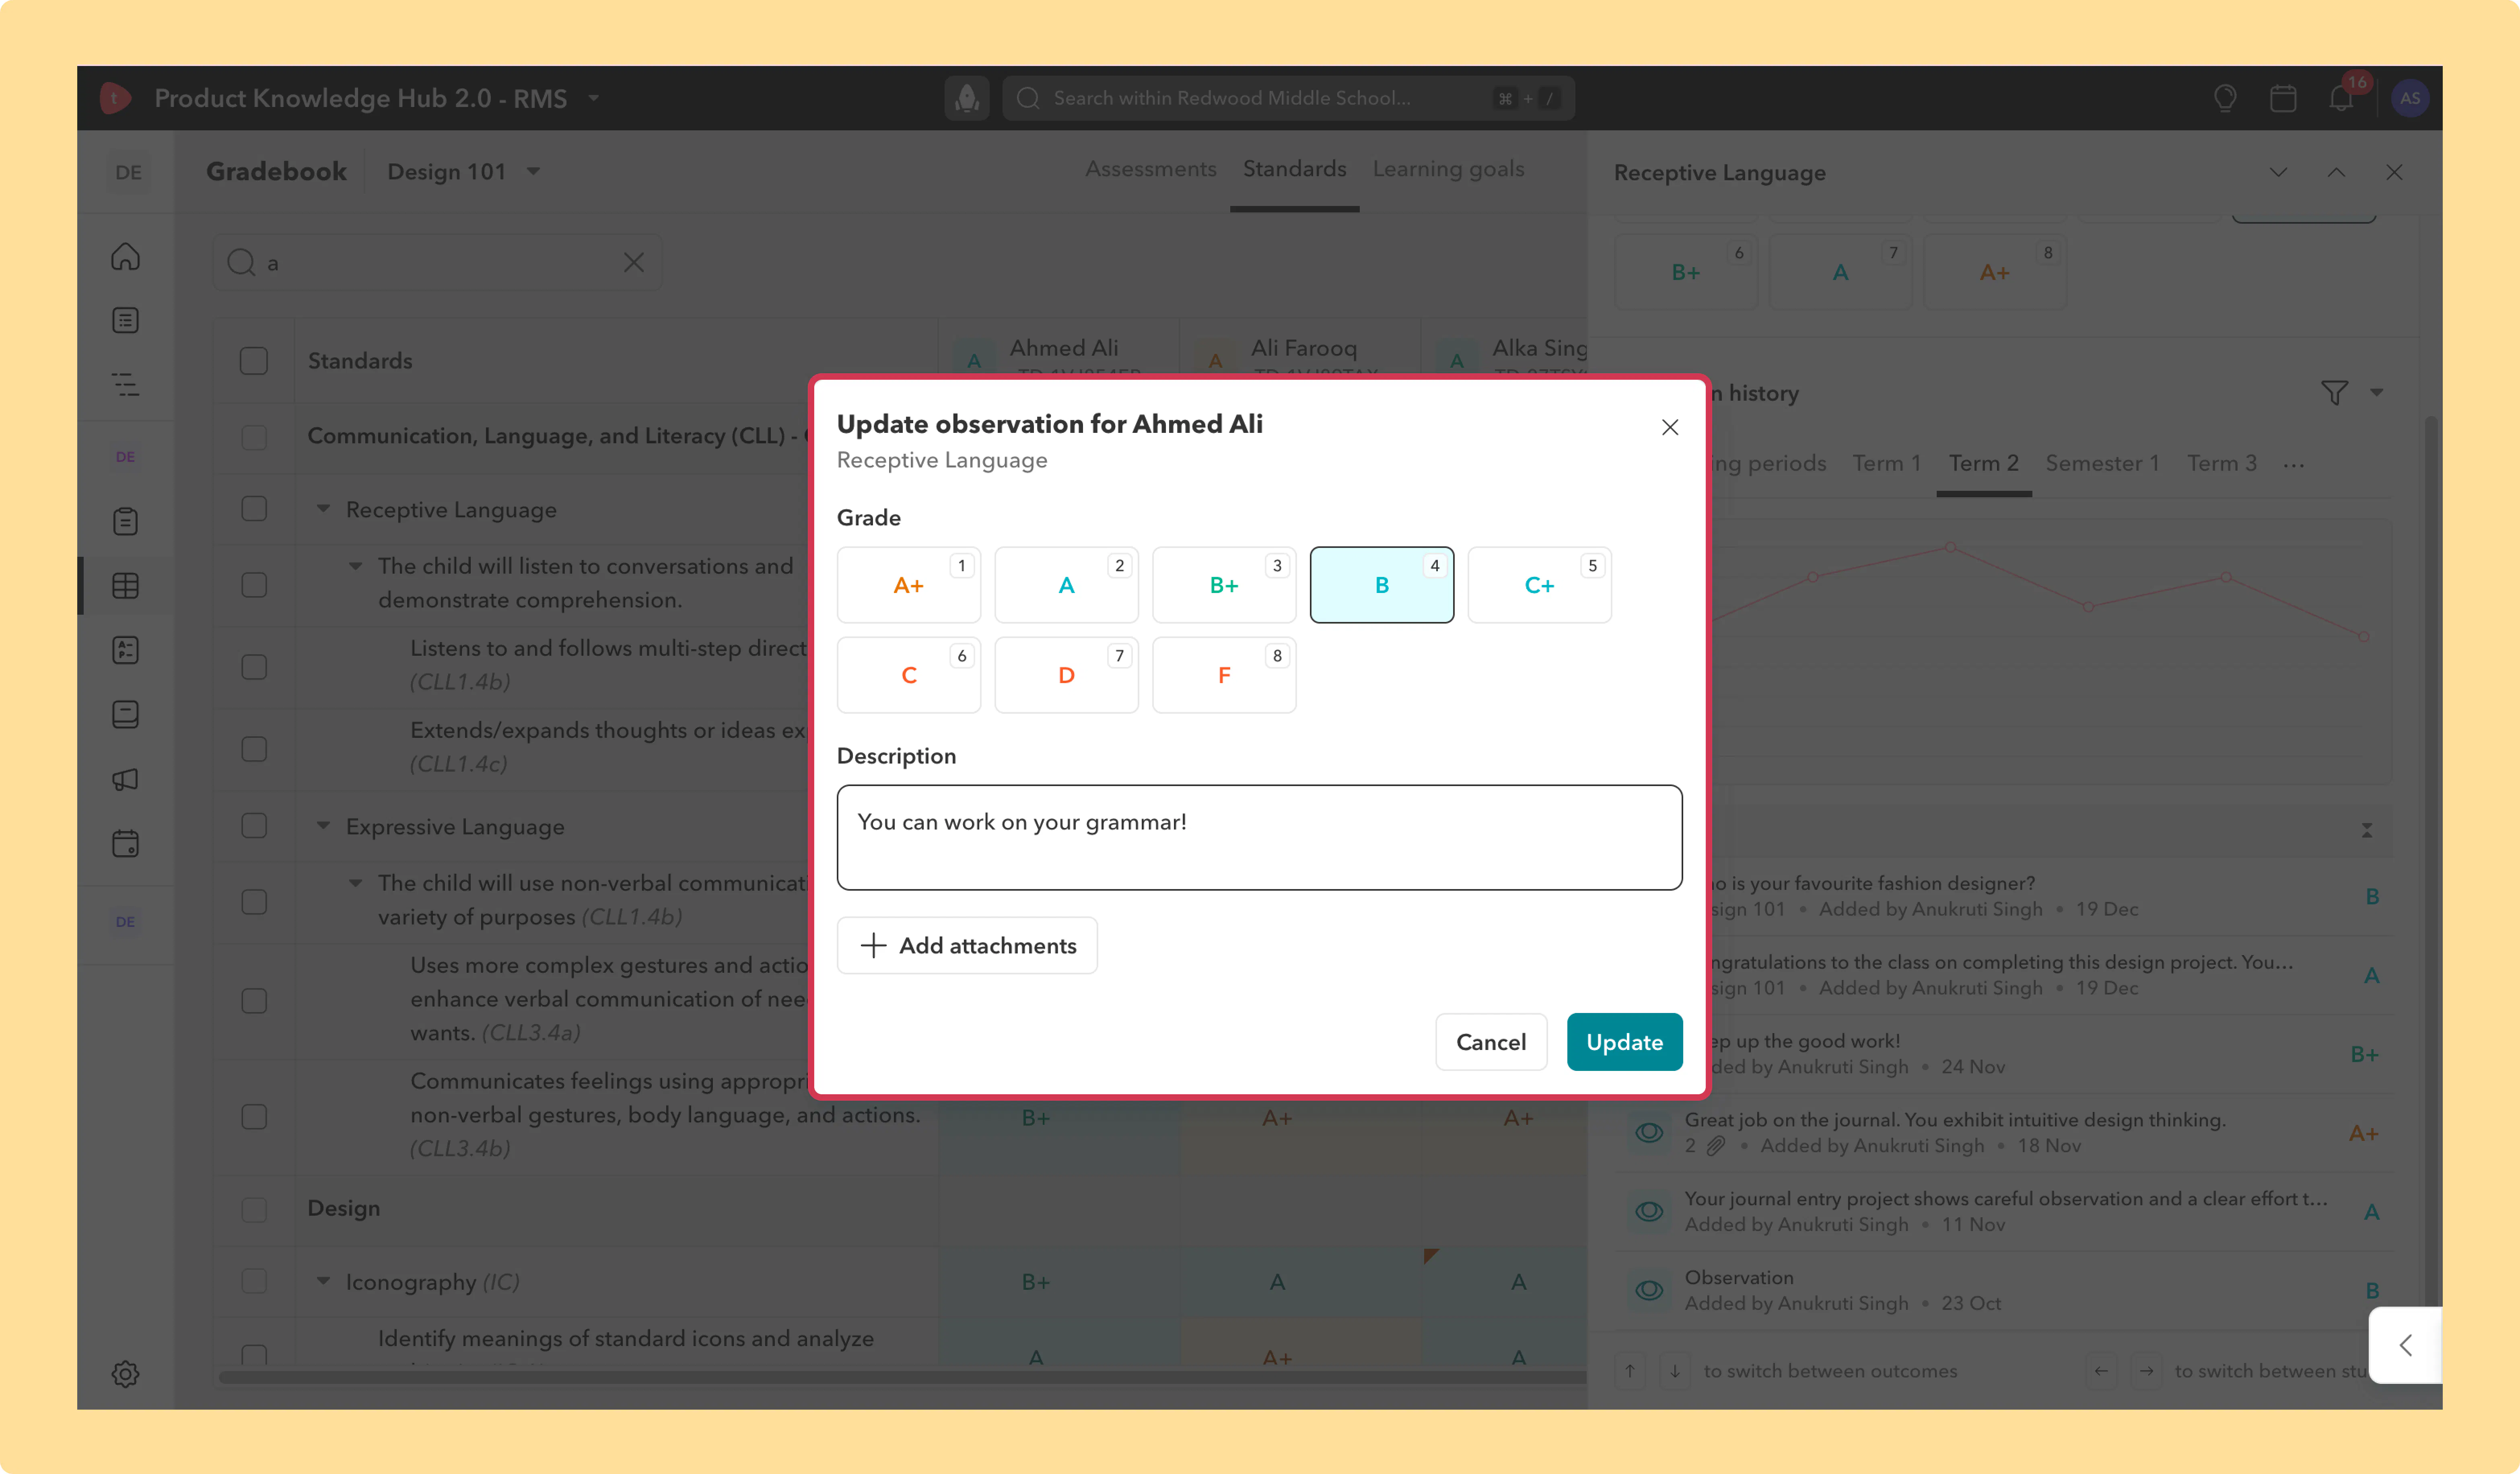Image resolution: width=2520 pixels, height=1474 pixels.
Task: Check the Receptive Language row checkbox
Action: click(254, 509)
